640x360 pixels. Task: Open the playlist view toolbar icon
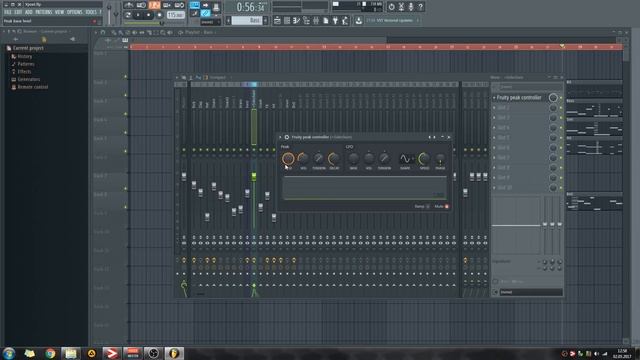[277, 20]
